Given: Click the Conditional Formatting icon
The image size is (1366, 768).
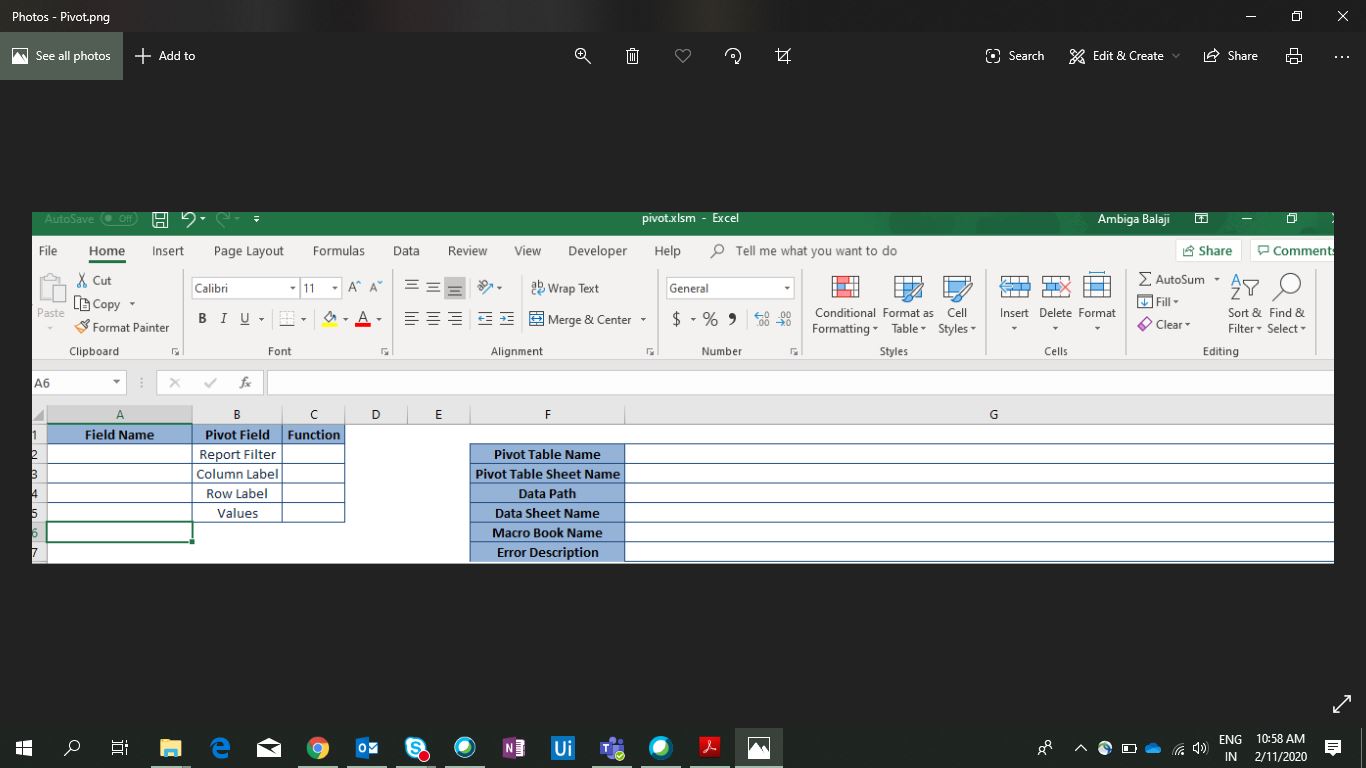Looking at the screenshot, I should pos(845,288).
